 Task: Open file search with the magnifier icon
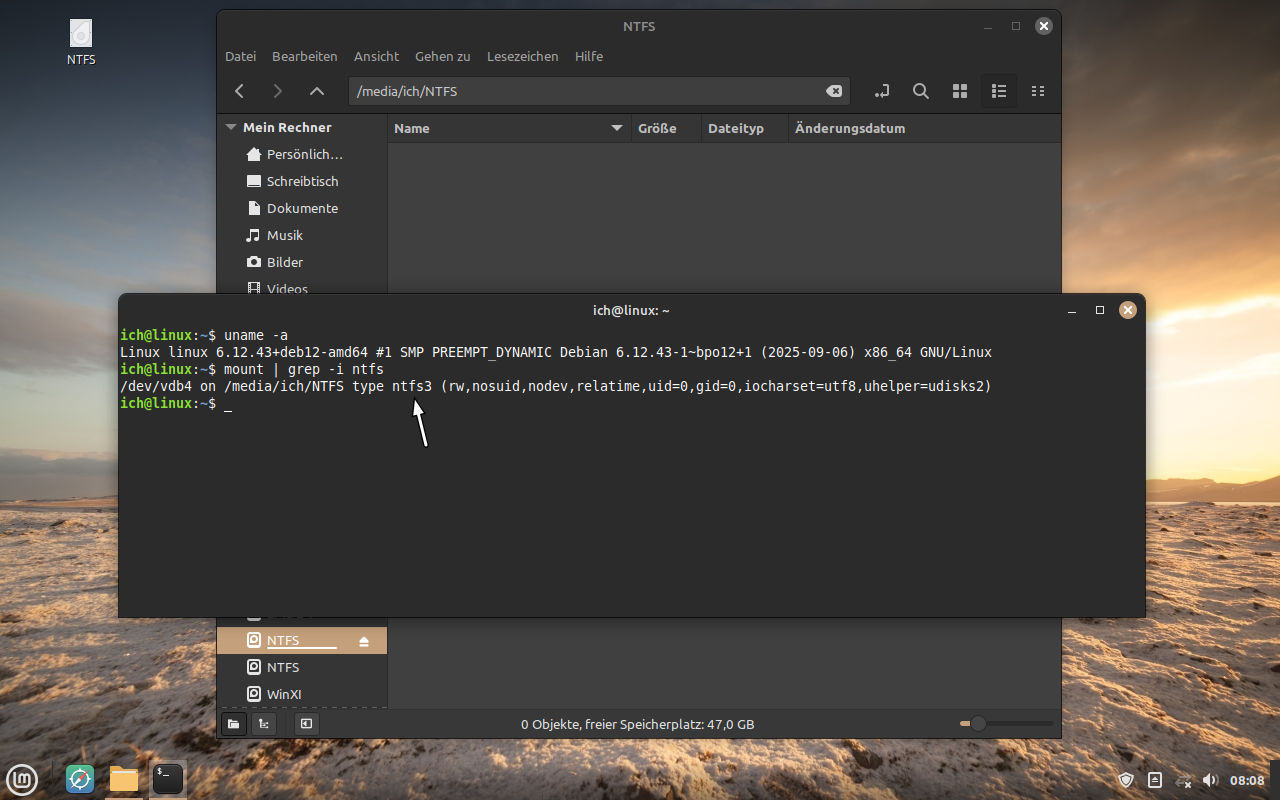(921, 91)
